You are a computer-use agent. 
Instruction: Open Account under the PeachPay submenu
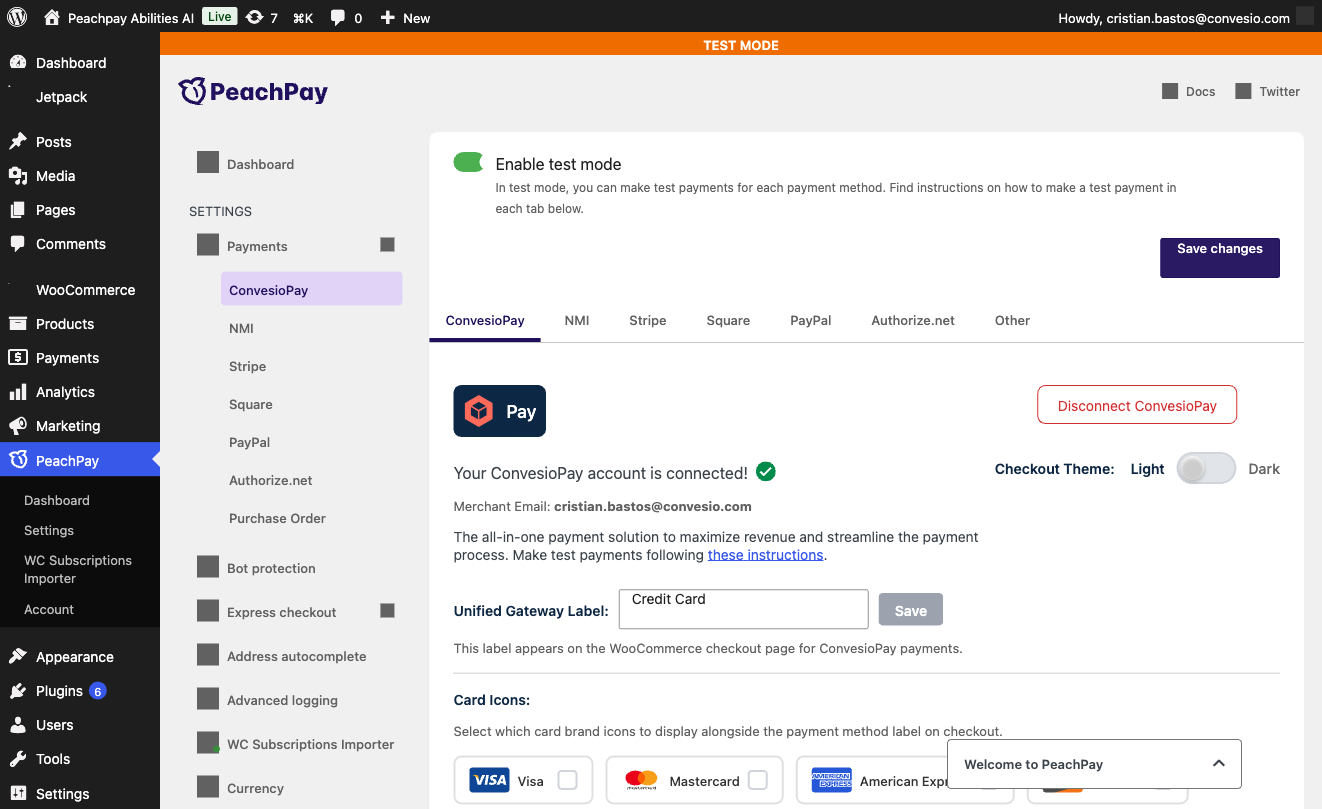pos(49,609)
